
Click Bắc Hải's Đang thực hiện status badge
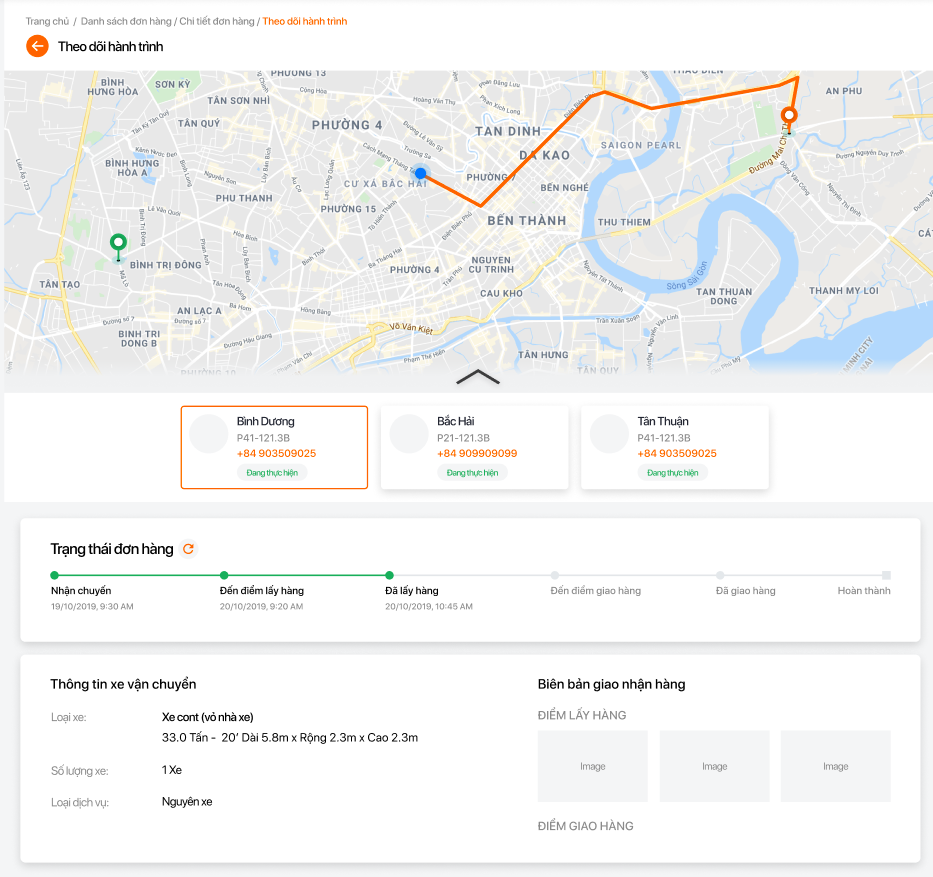point(472,473)
